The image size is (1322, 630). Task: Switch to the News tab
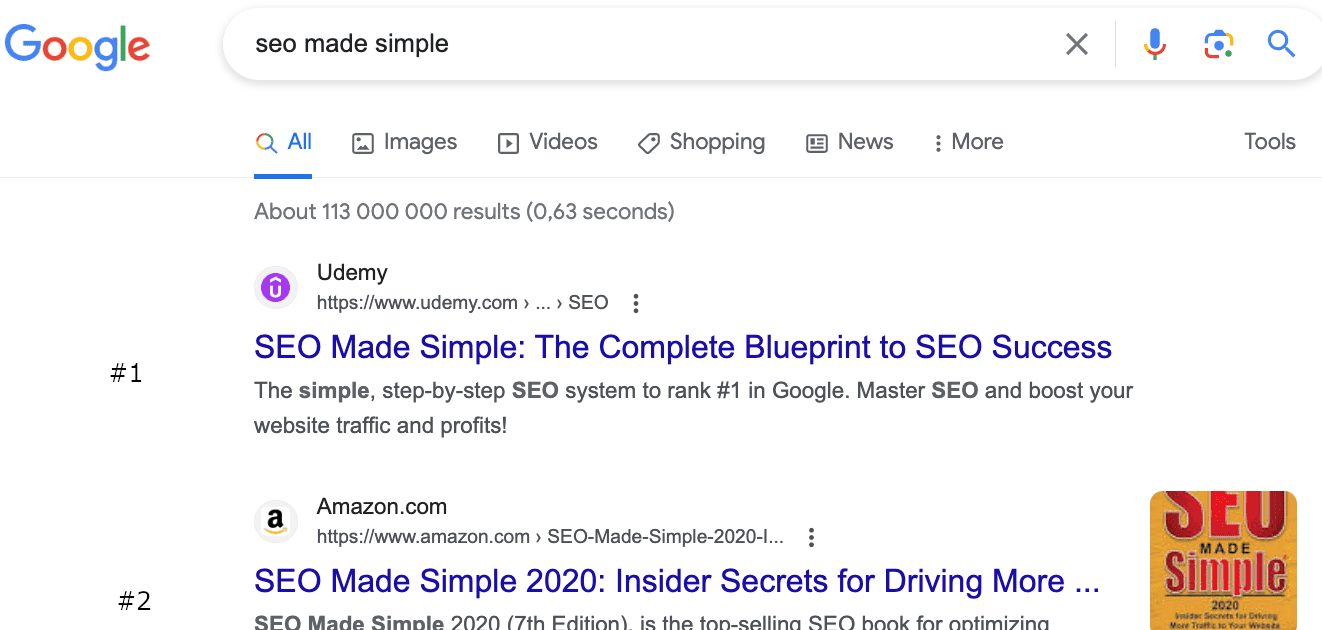pyautogui.click(x=849, y=142)
